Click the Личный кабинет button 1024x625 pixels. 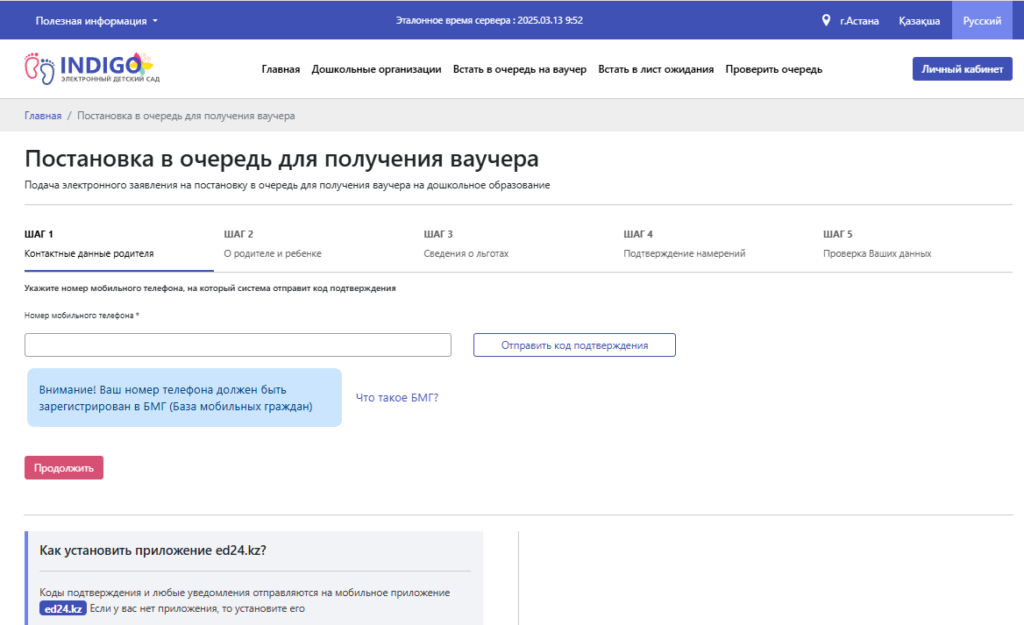[x=962, y=69]
